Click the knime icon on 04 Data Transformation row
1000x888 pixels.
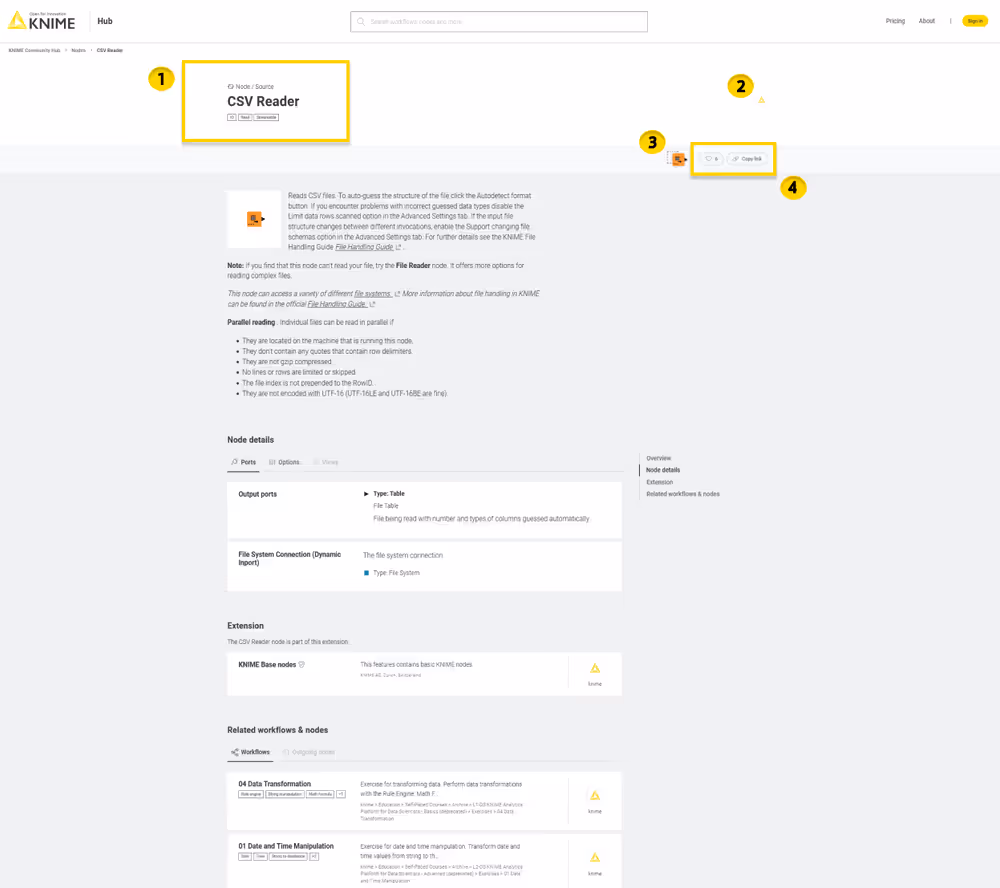coord(595,797)
